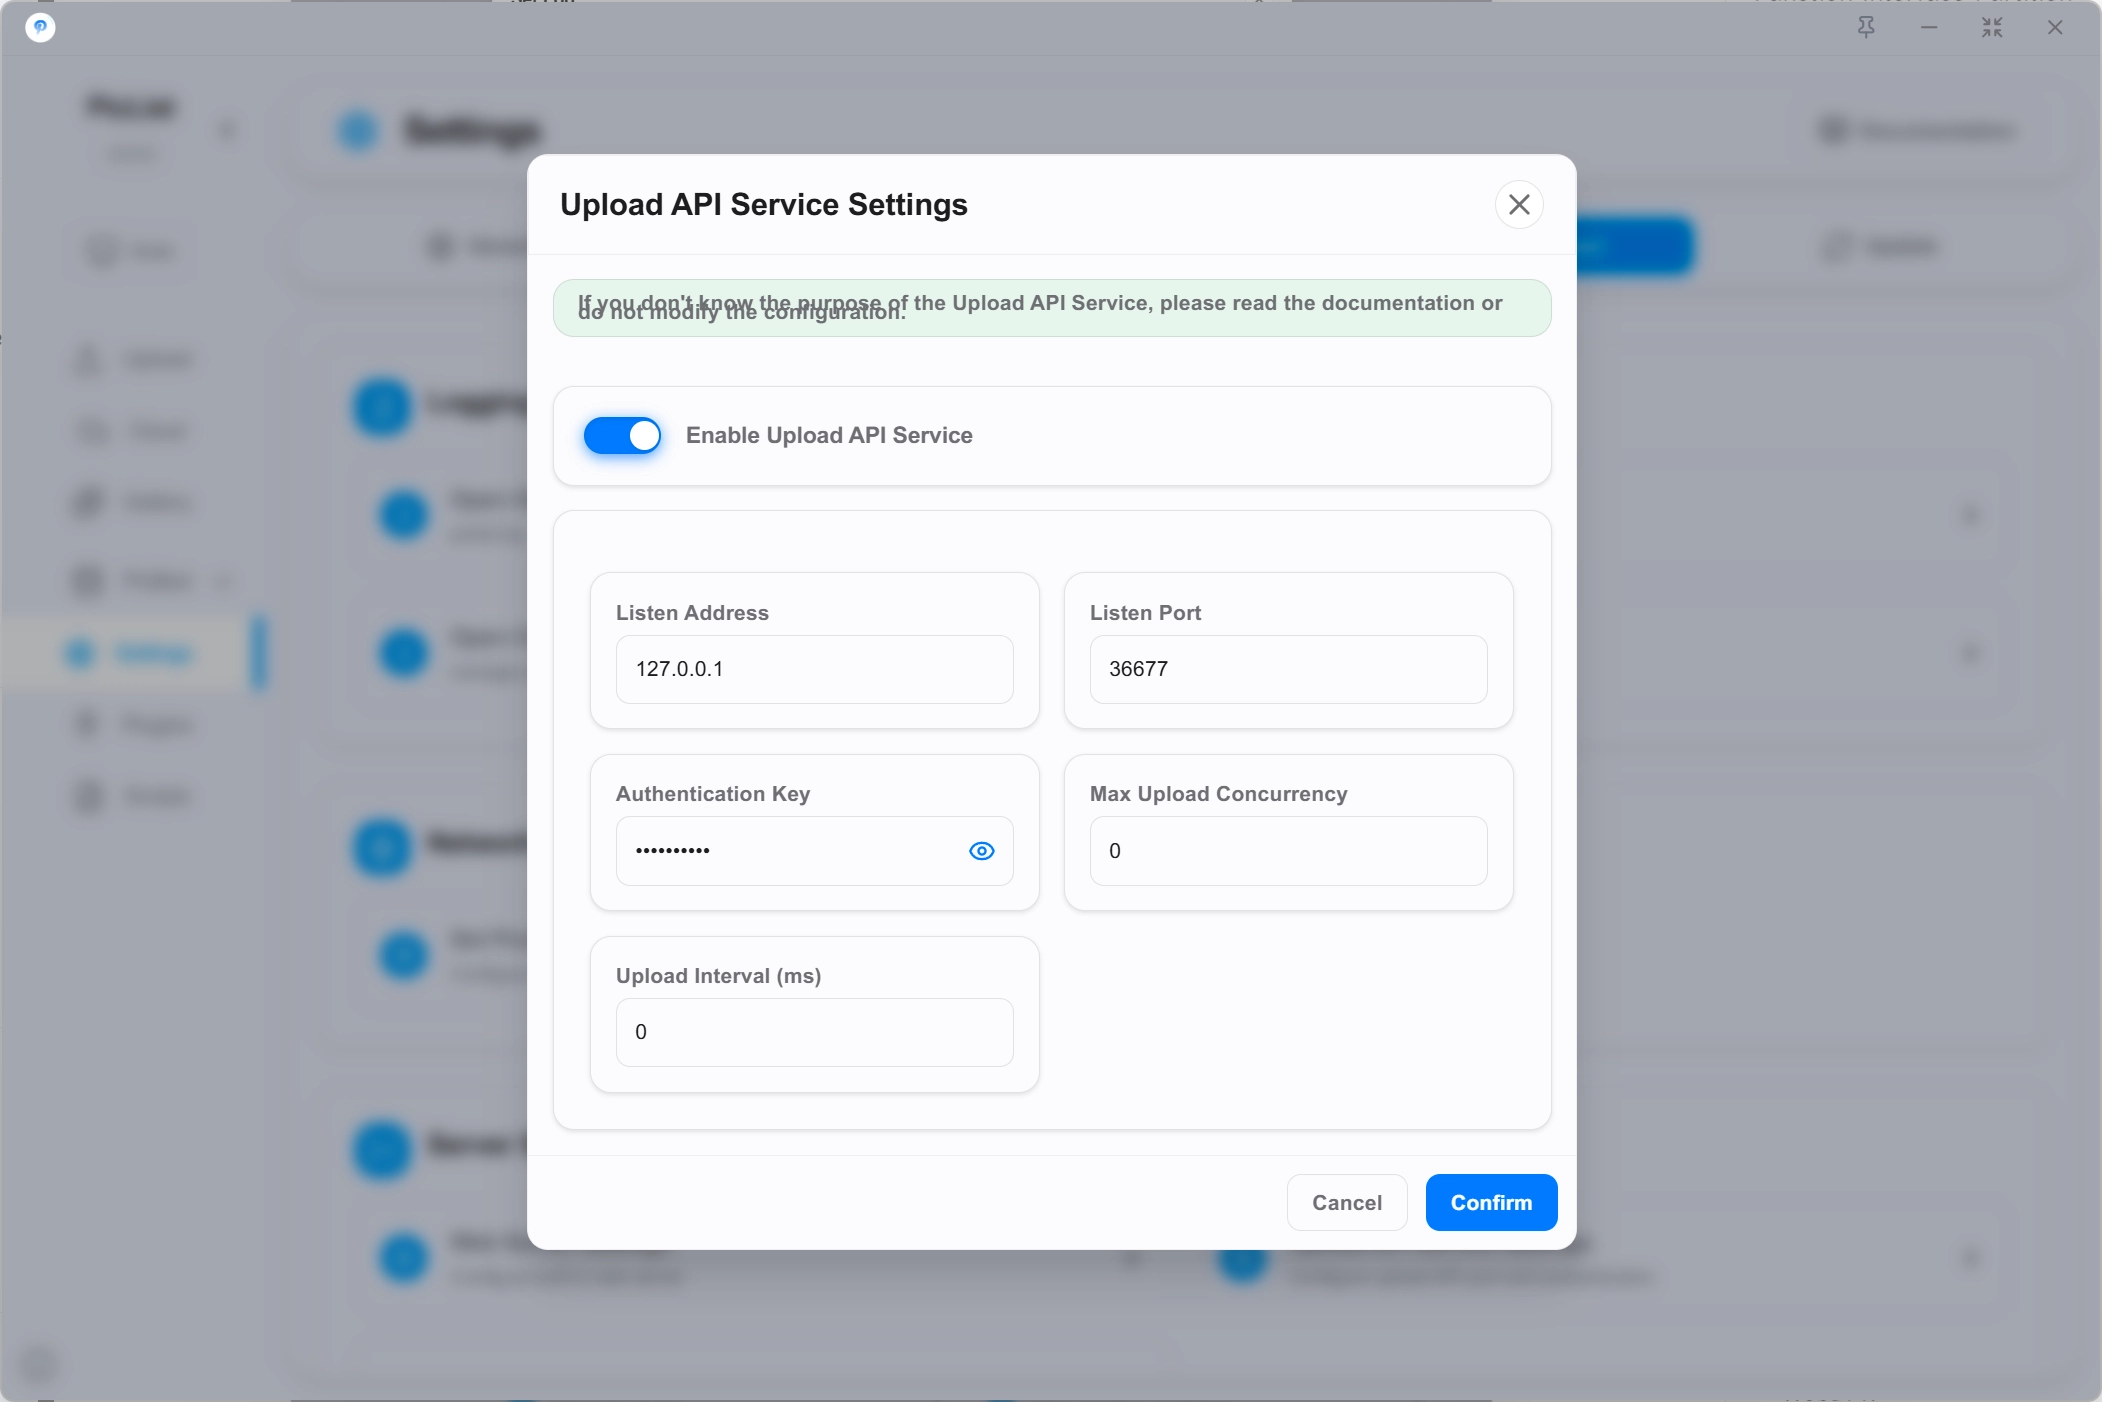This screenshot has width=2102, height=1402.
Task: Click the app logo in the title bar
Action: pos(40,27)
